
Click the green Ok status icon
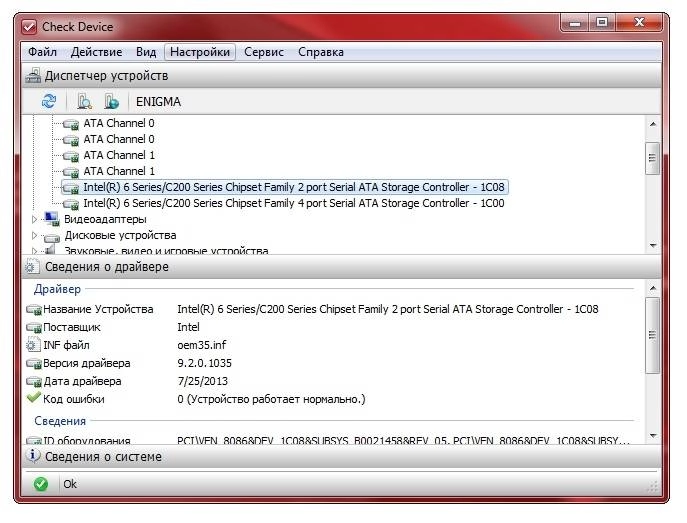click(41, 484)
